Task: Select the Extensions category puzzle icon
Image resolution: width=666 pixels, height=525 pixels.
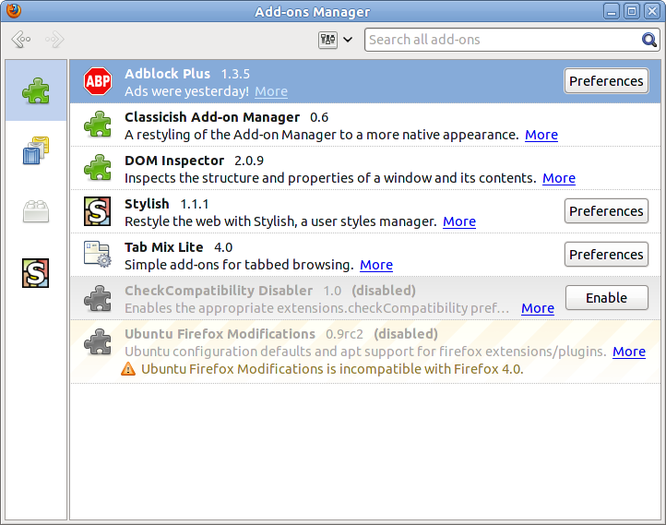Action: tap(36, 90)
